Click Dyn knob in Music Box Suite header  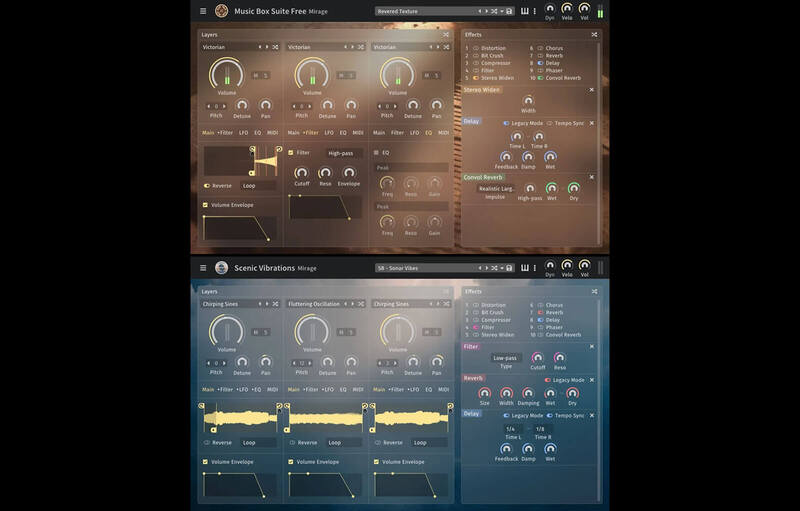click(x=549, y=8)
